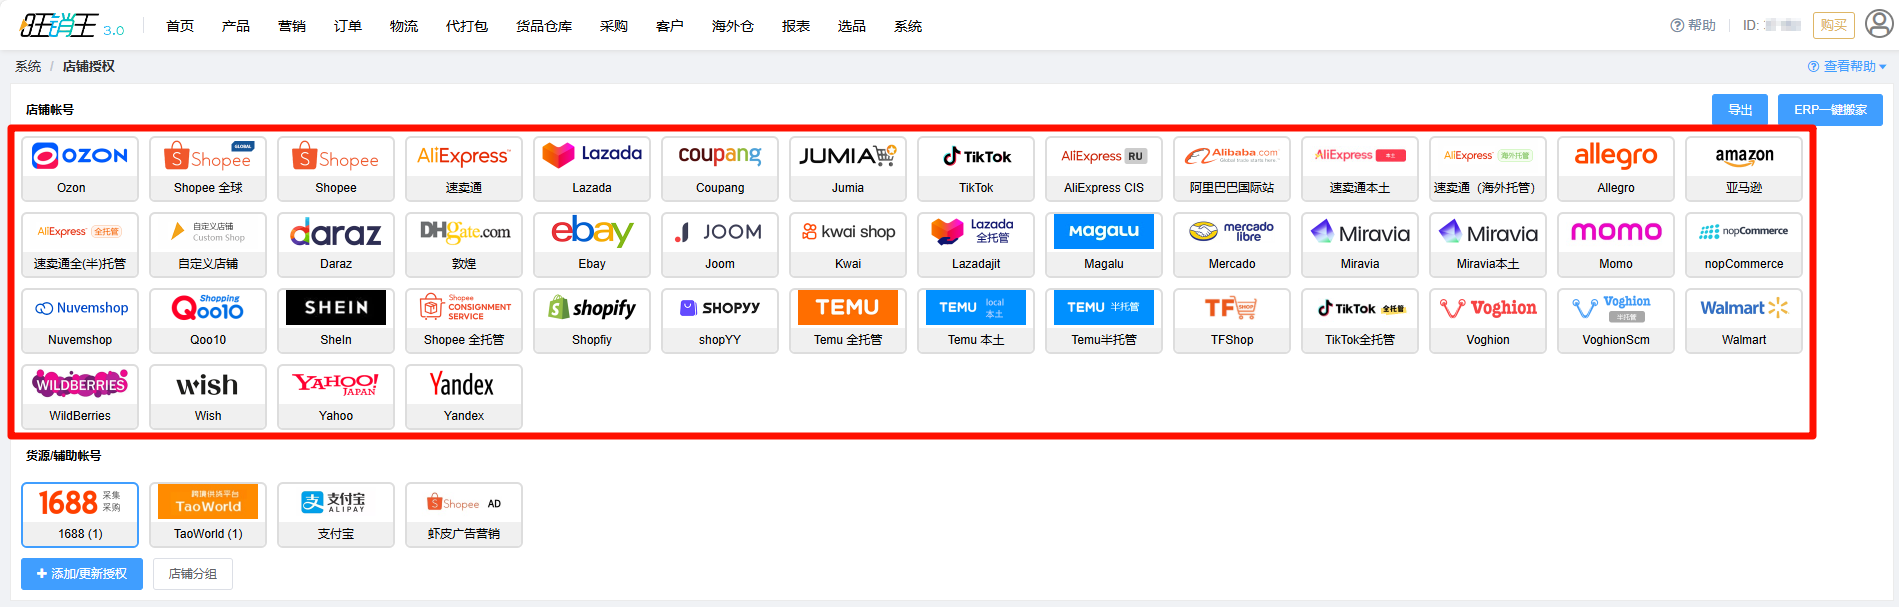Open the TikTok全托管 tile
Image resolution: width=1899 pixels, height=607 pixels.
(1360, 321)
